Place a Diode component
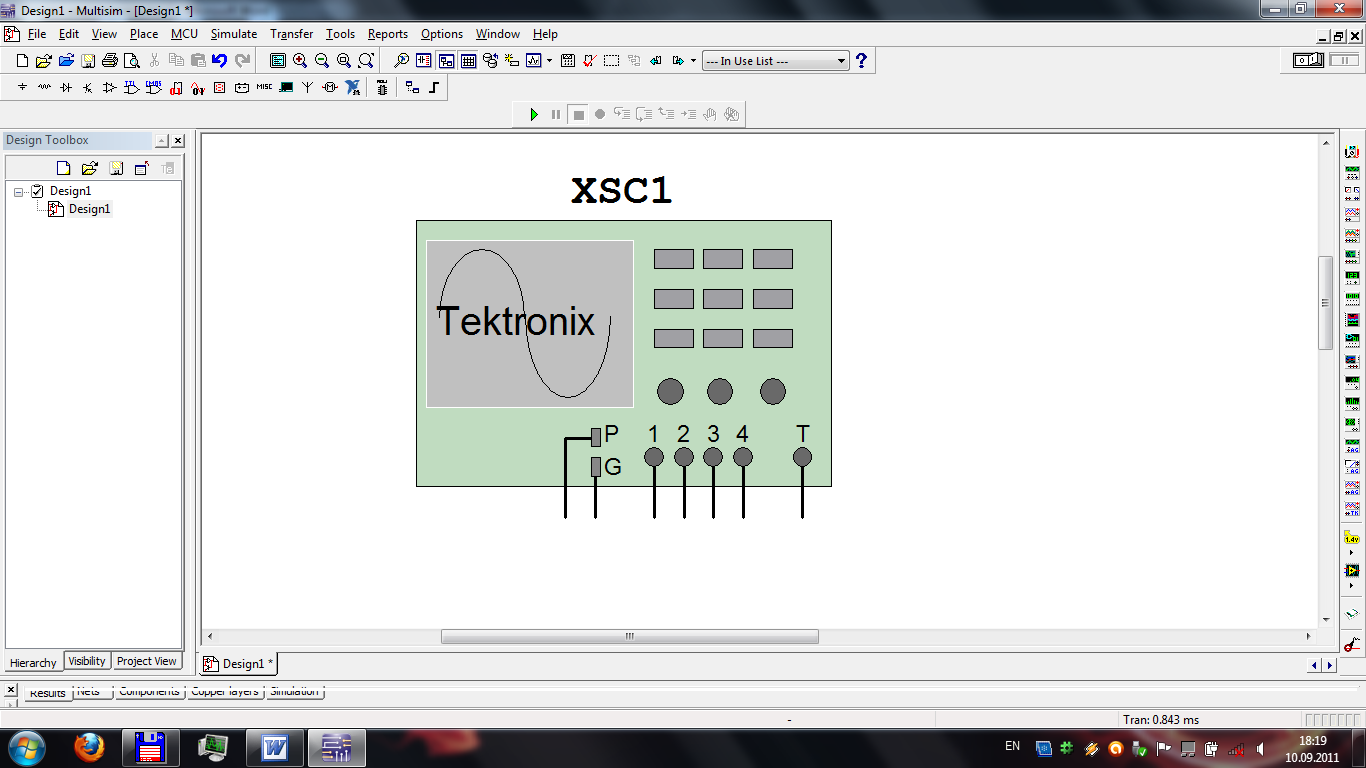Viewport: 1366px width, 768px height. [x=66, y=88]
